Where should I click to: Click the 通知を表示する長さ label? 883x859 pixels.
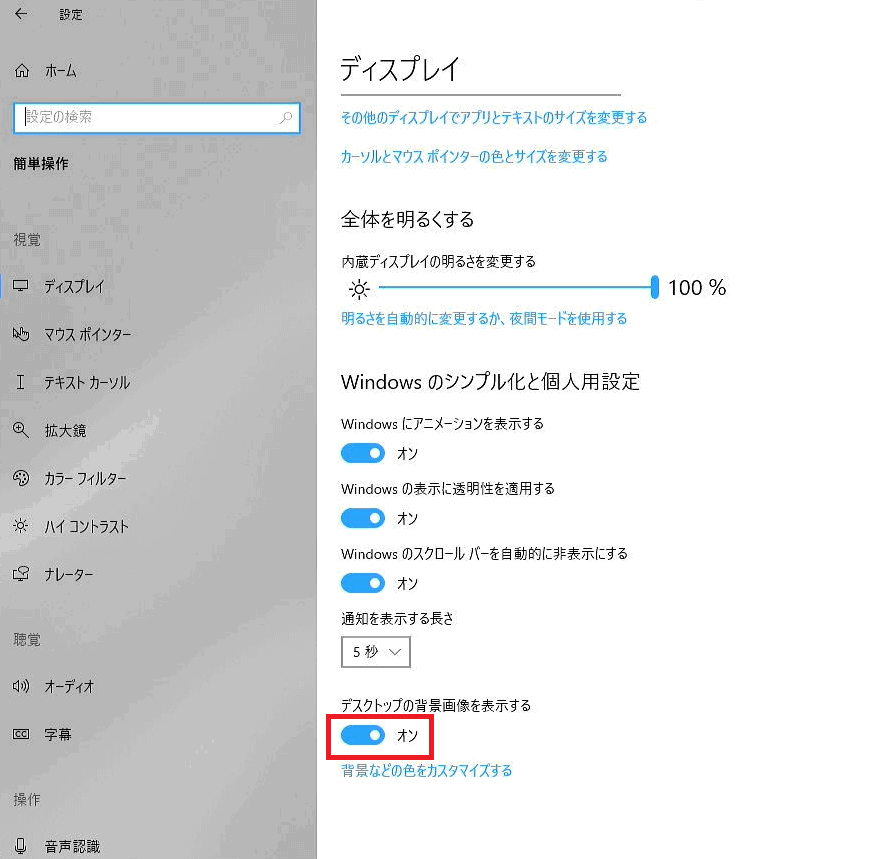397,618
